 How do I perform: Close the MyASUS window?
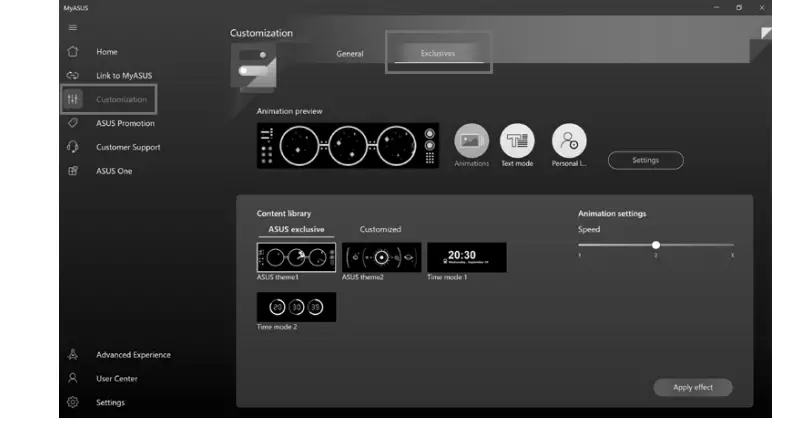click(762, 8)
